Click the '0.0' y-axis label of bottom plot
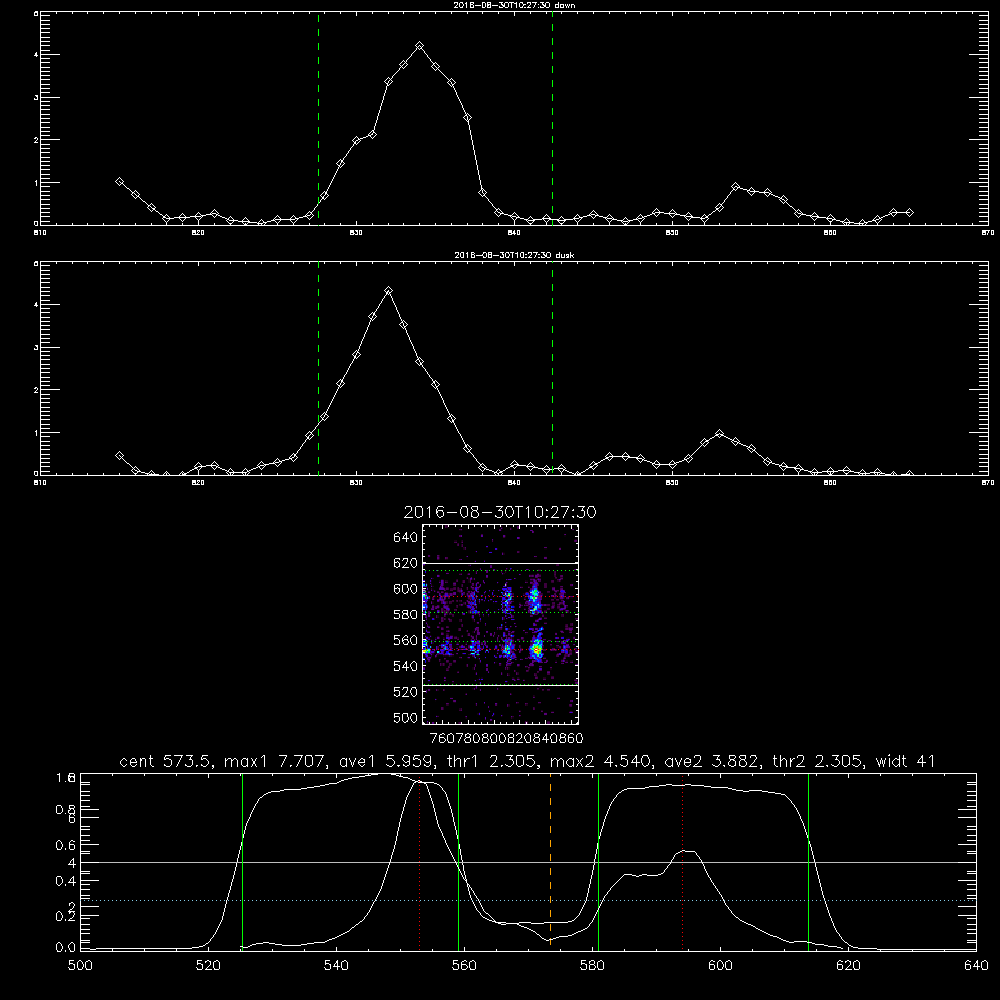 [66, 947]
